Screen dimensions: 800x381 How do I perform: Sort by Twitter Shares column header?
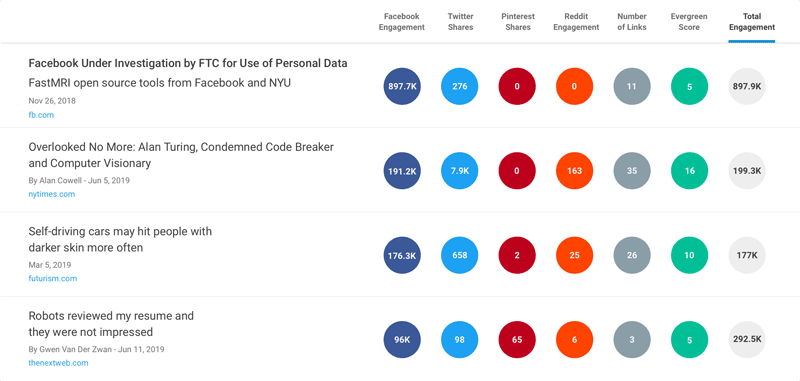click(x=460, y=22)
